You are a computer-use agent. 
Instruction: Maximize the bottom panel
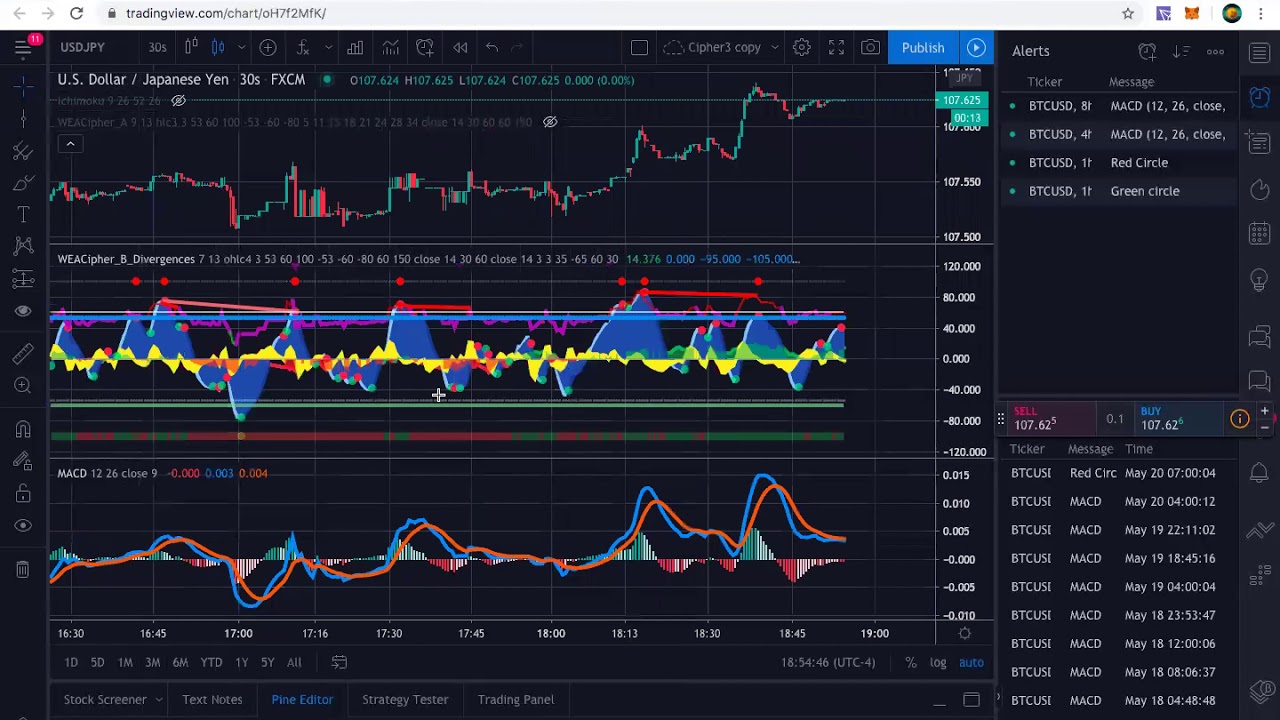971,700
